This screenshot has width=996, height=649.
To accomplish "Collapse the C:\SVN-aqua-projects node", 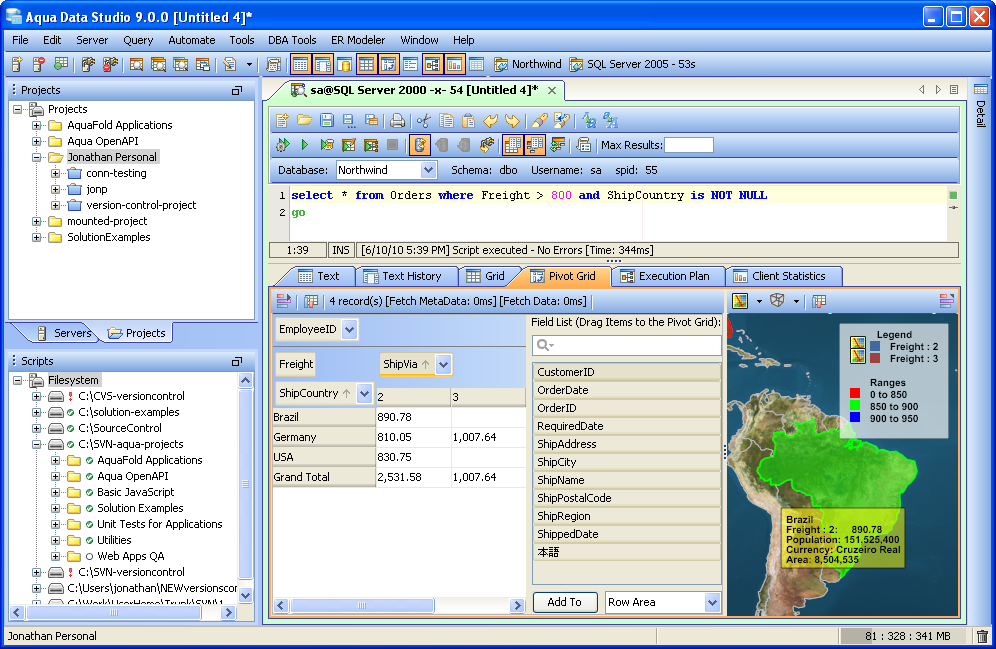I will [37, 444].
